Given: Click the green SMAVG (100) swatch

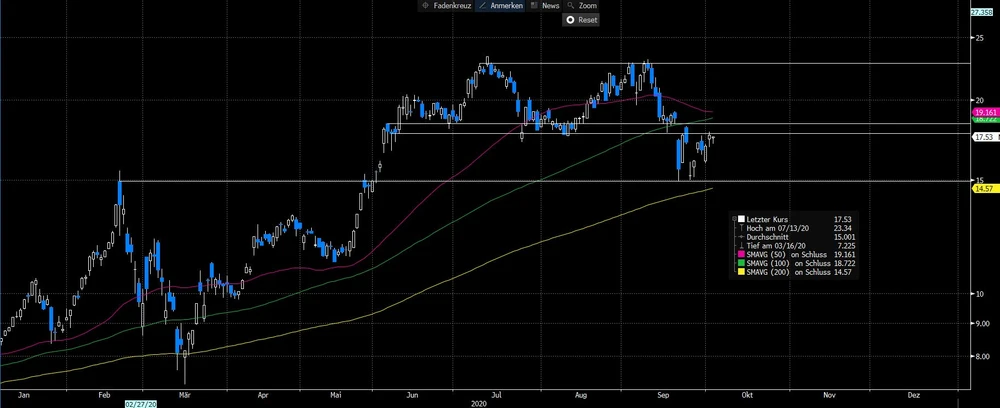Looking at the screenshot, I should (743, 263).
